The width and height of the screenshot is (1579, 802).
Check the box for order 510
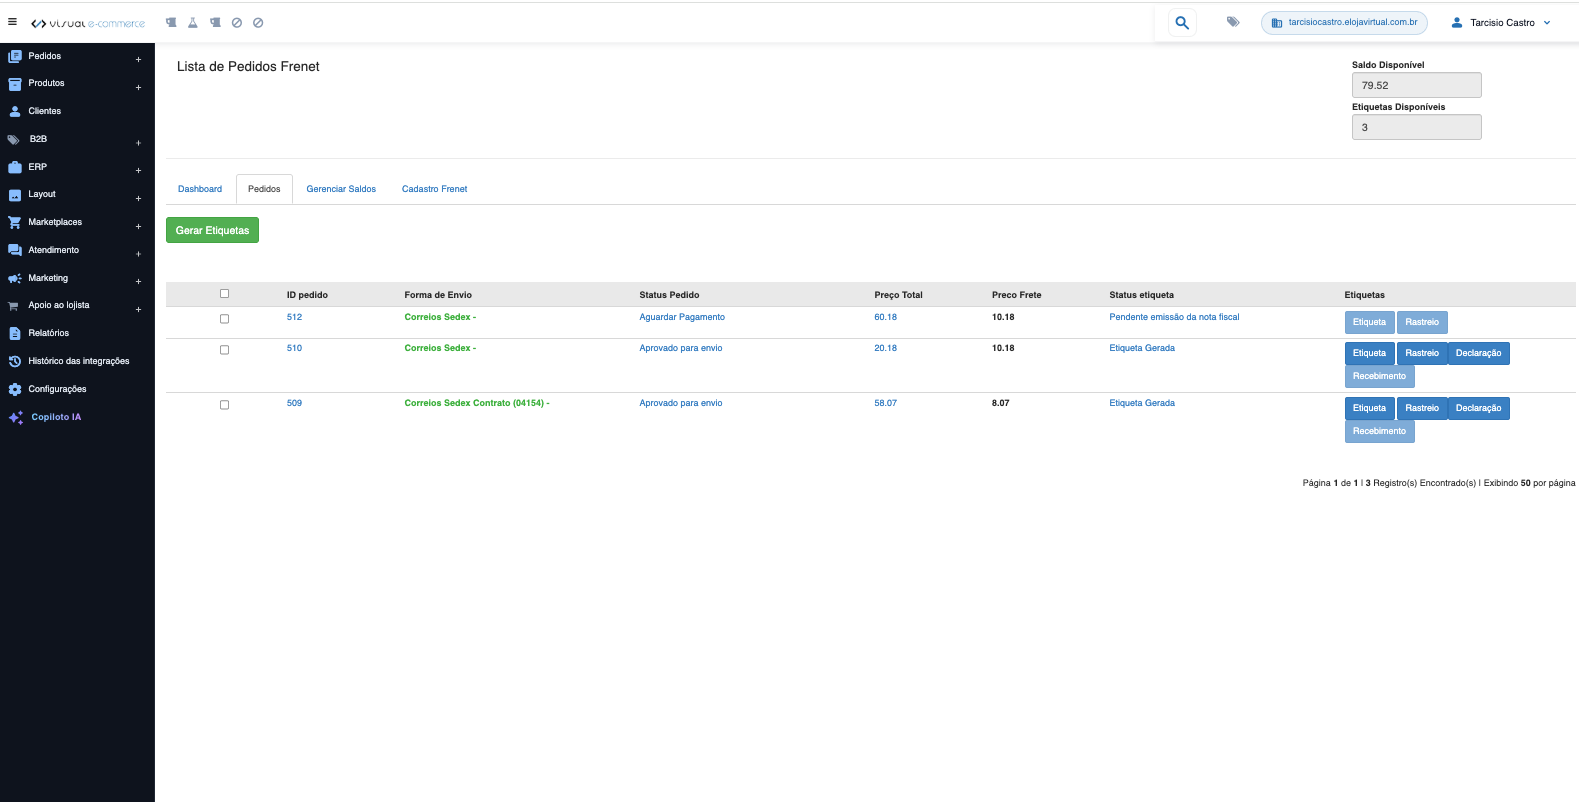click(x=224, y=350)
